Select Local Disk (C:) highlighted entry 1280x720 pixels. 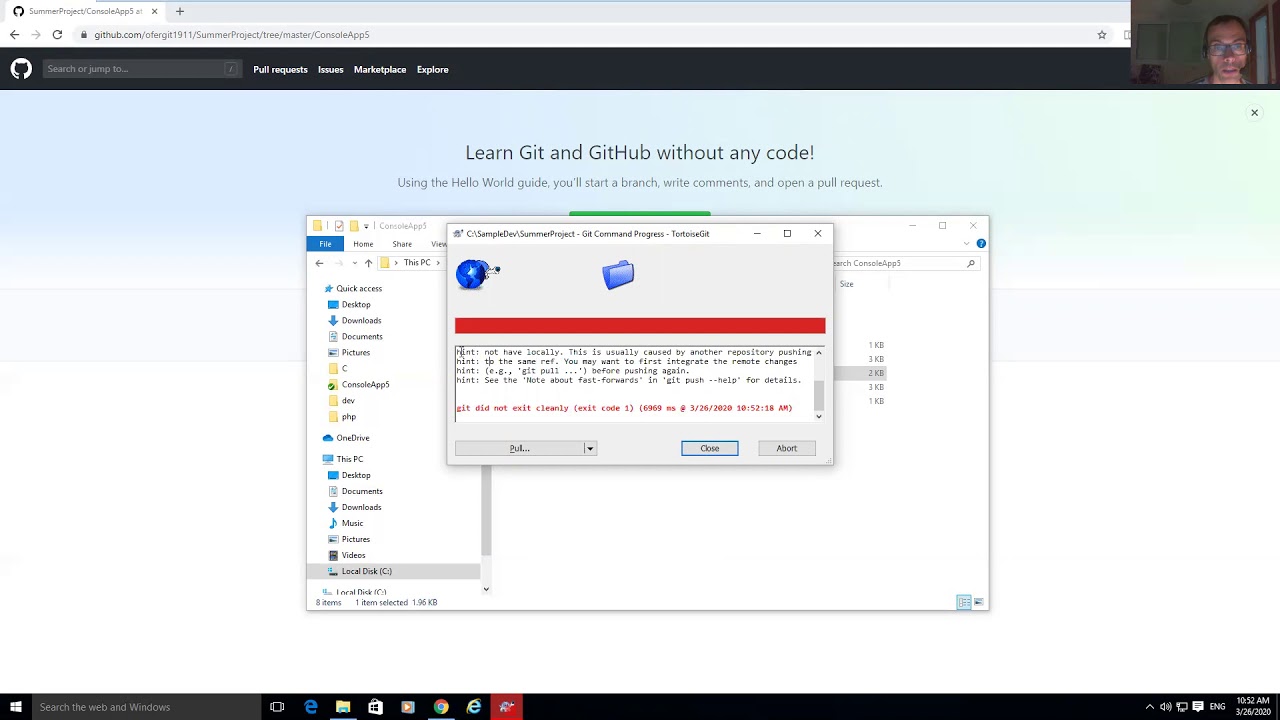pyautogui.click(x=366, y=571)
